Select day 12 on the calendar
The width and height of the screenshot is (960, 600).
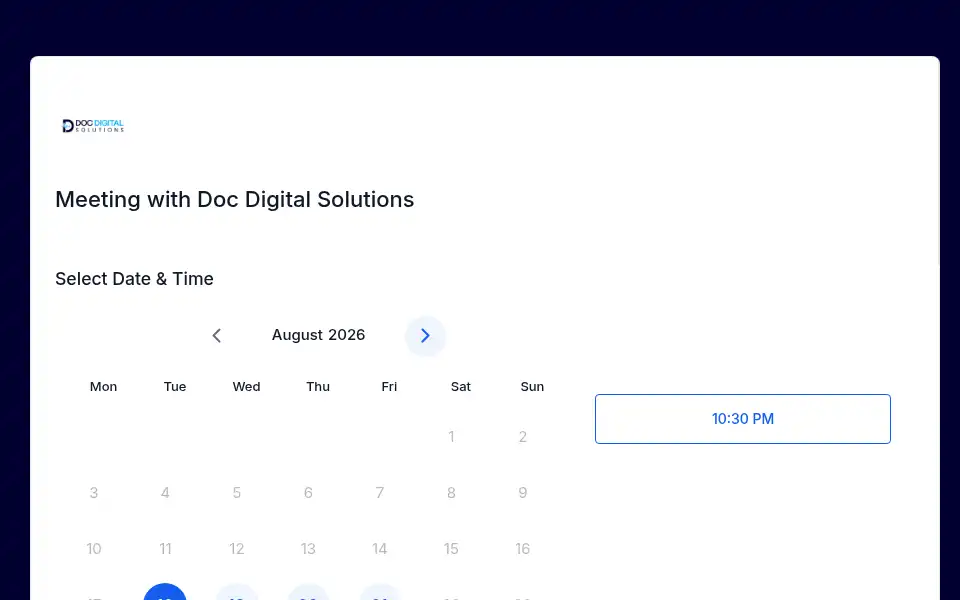click(236, 549)
